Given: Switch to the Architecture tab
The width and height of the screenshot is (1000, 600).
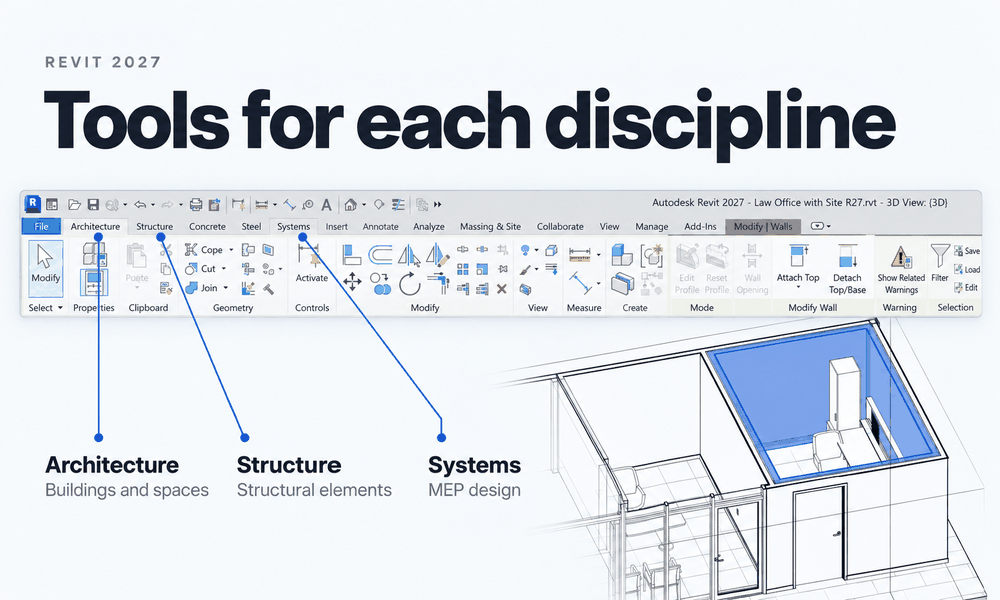Looking at the screenshot, I should pos(95,226).
